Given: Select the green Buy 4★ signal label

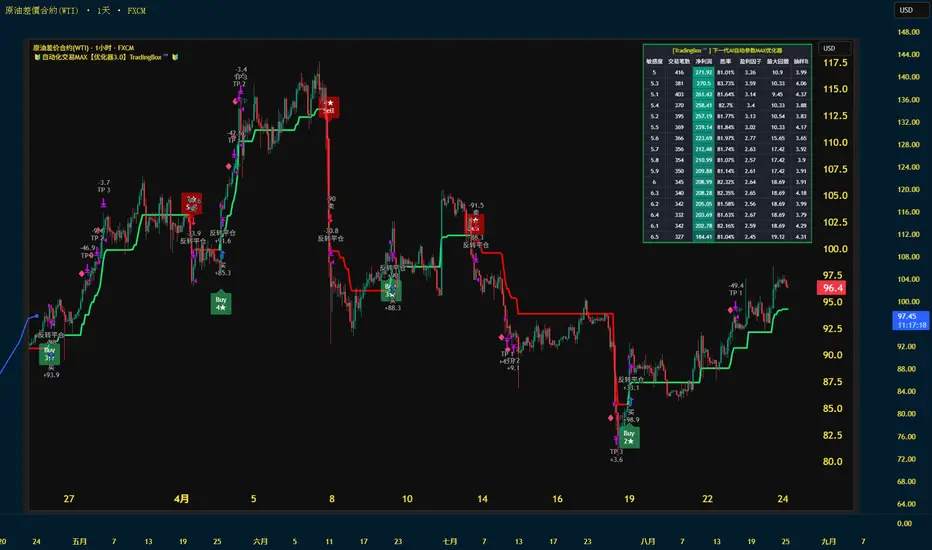Looking at the screenshot, I should click(221, 303).
